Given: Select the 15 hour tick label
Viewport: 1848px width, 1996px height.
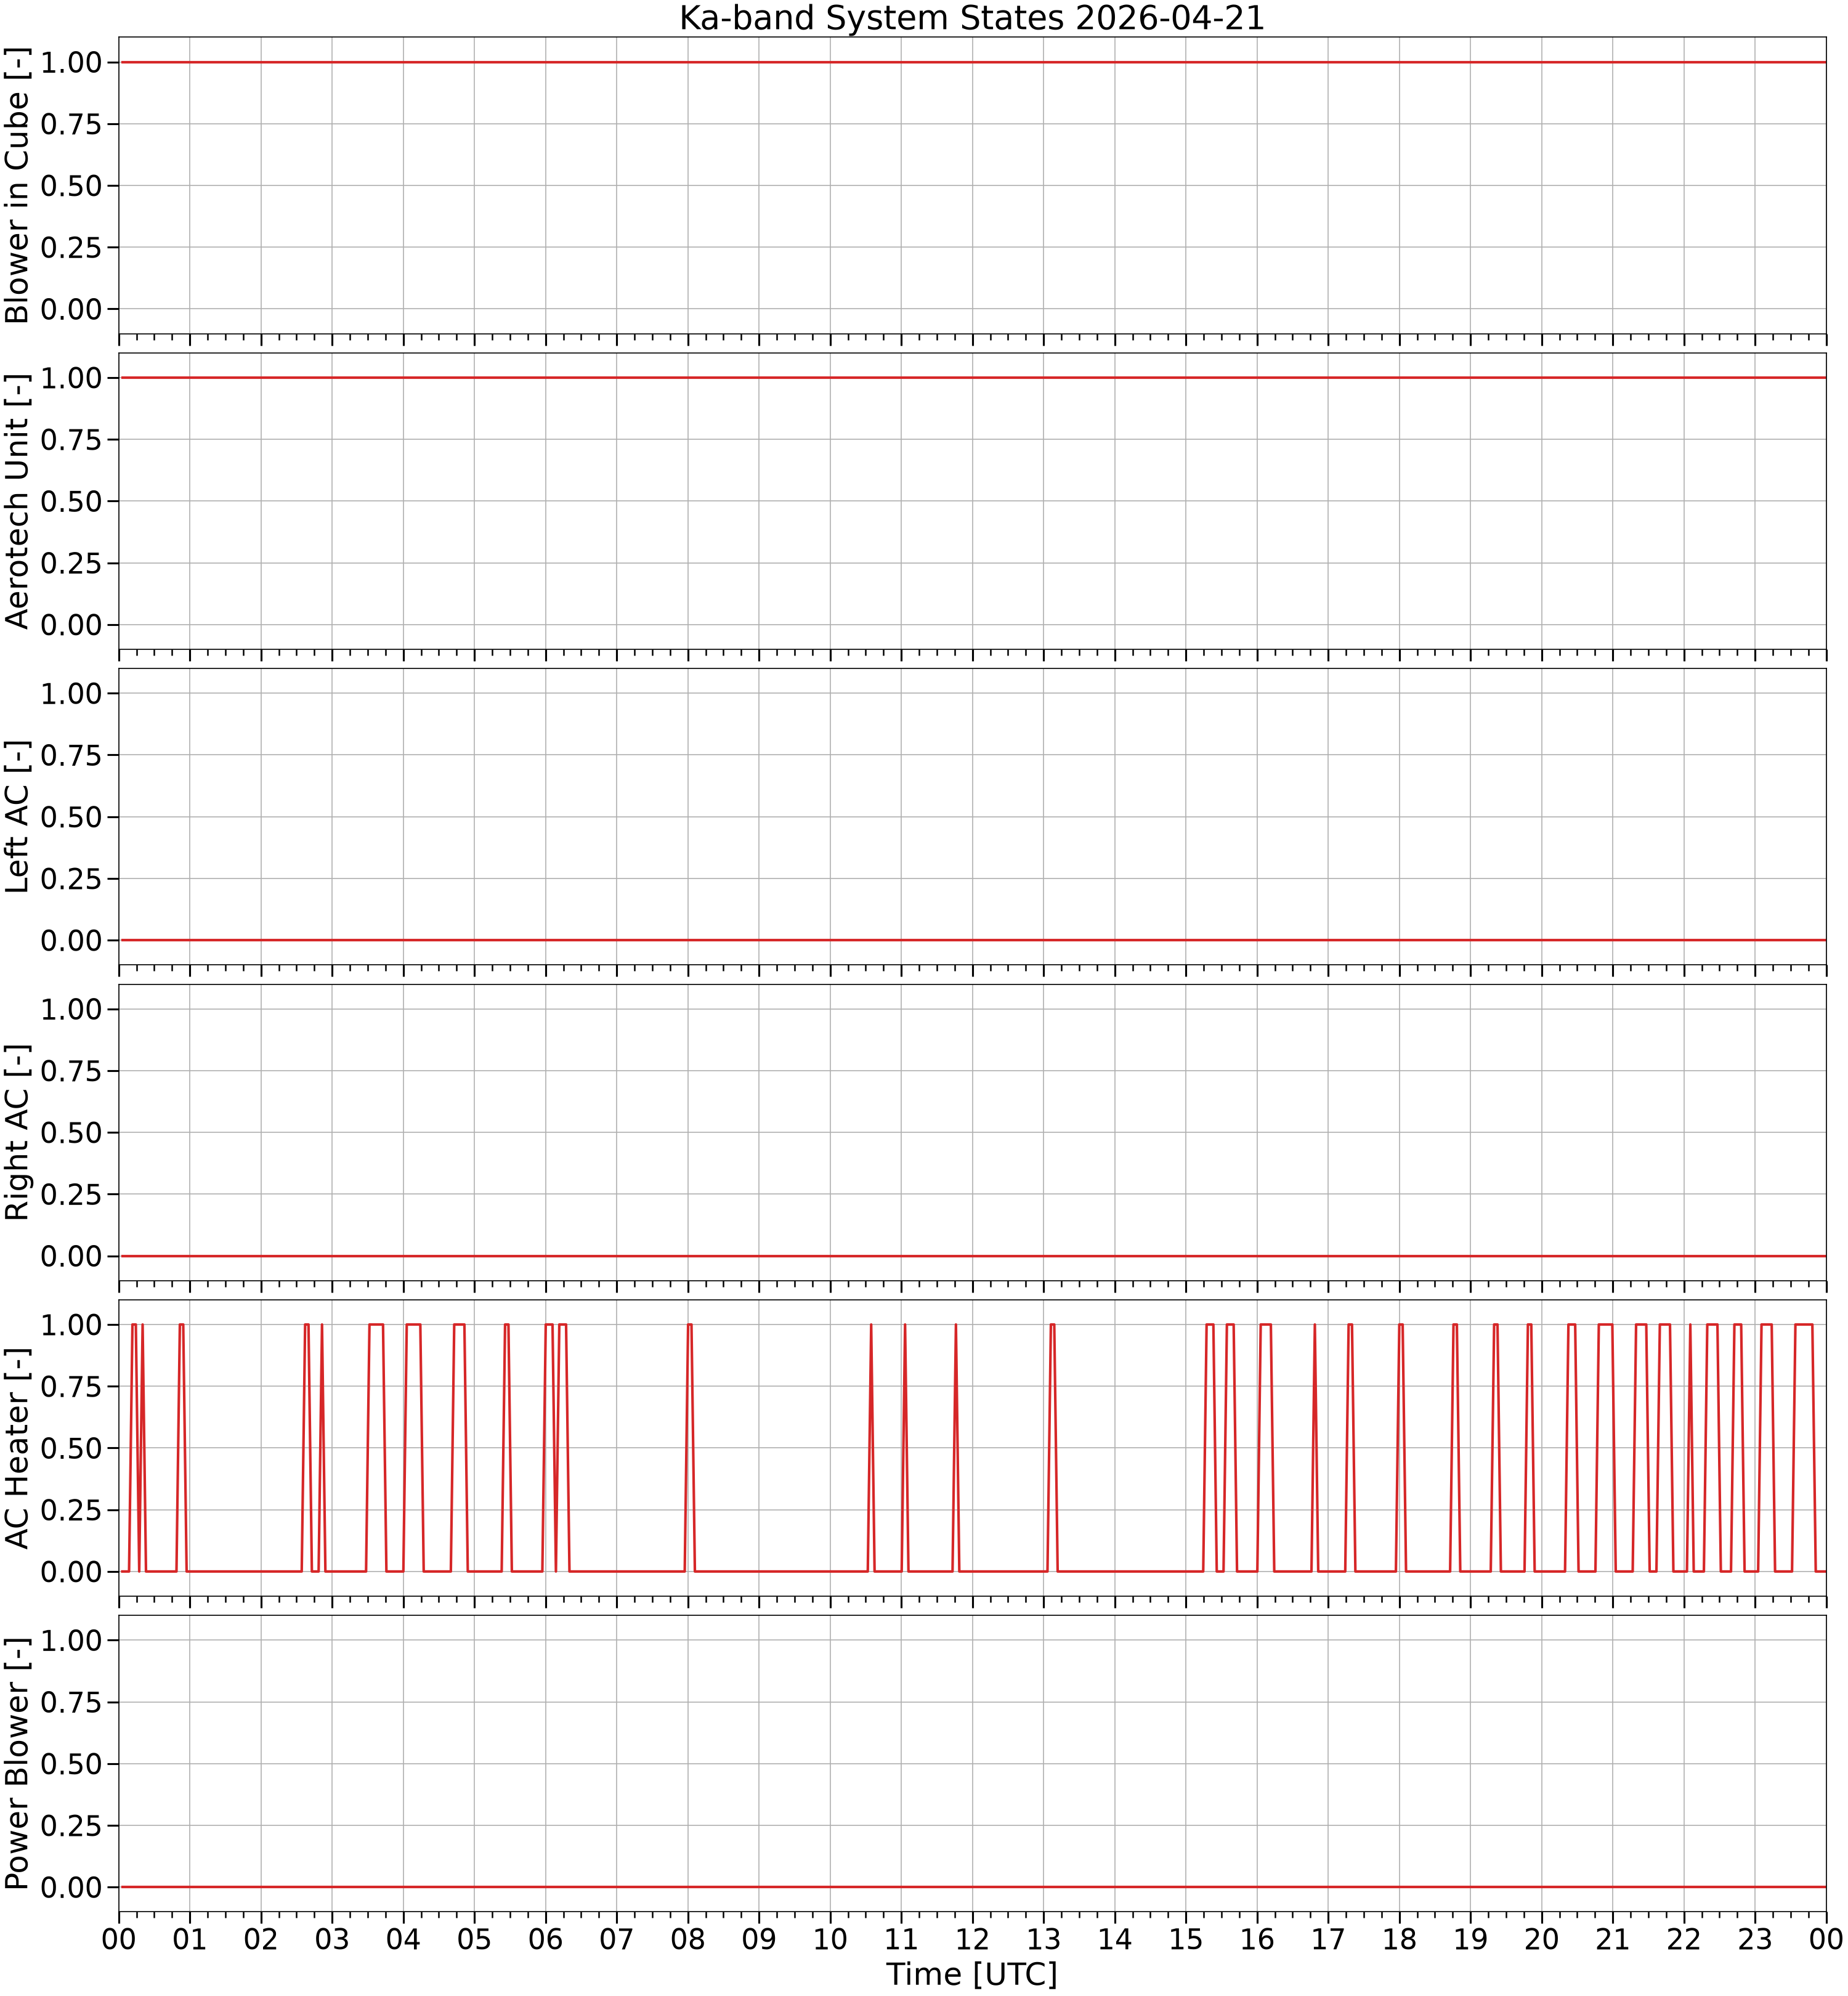Looking at the screenshot, I should [1186, 1939].
